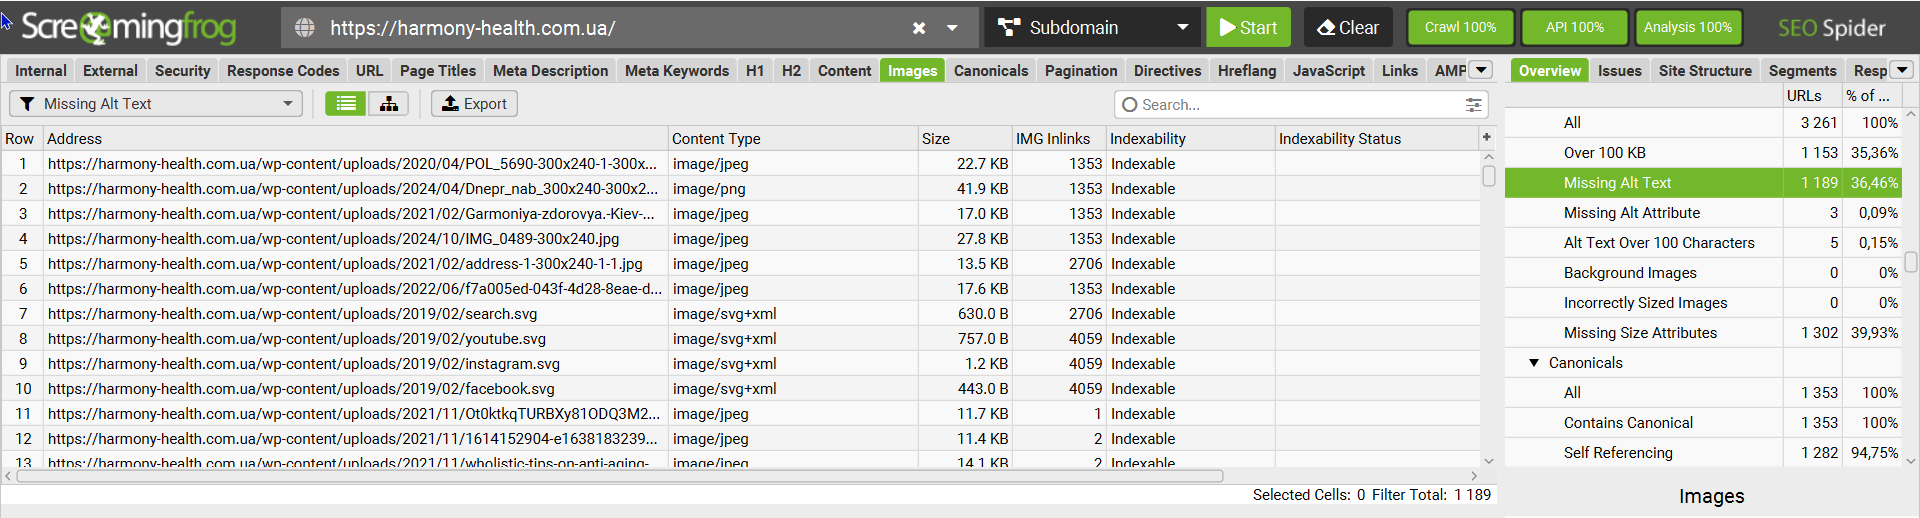
Task: Select the youtube.svg image row
Action: pos(740,339)
